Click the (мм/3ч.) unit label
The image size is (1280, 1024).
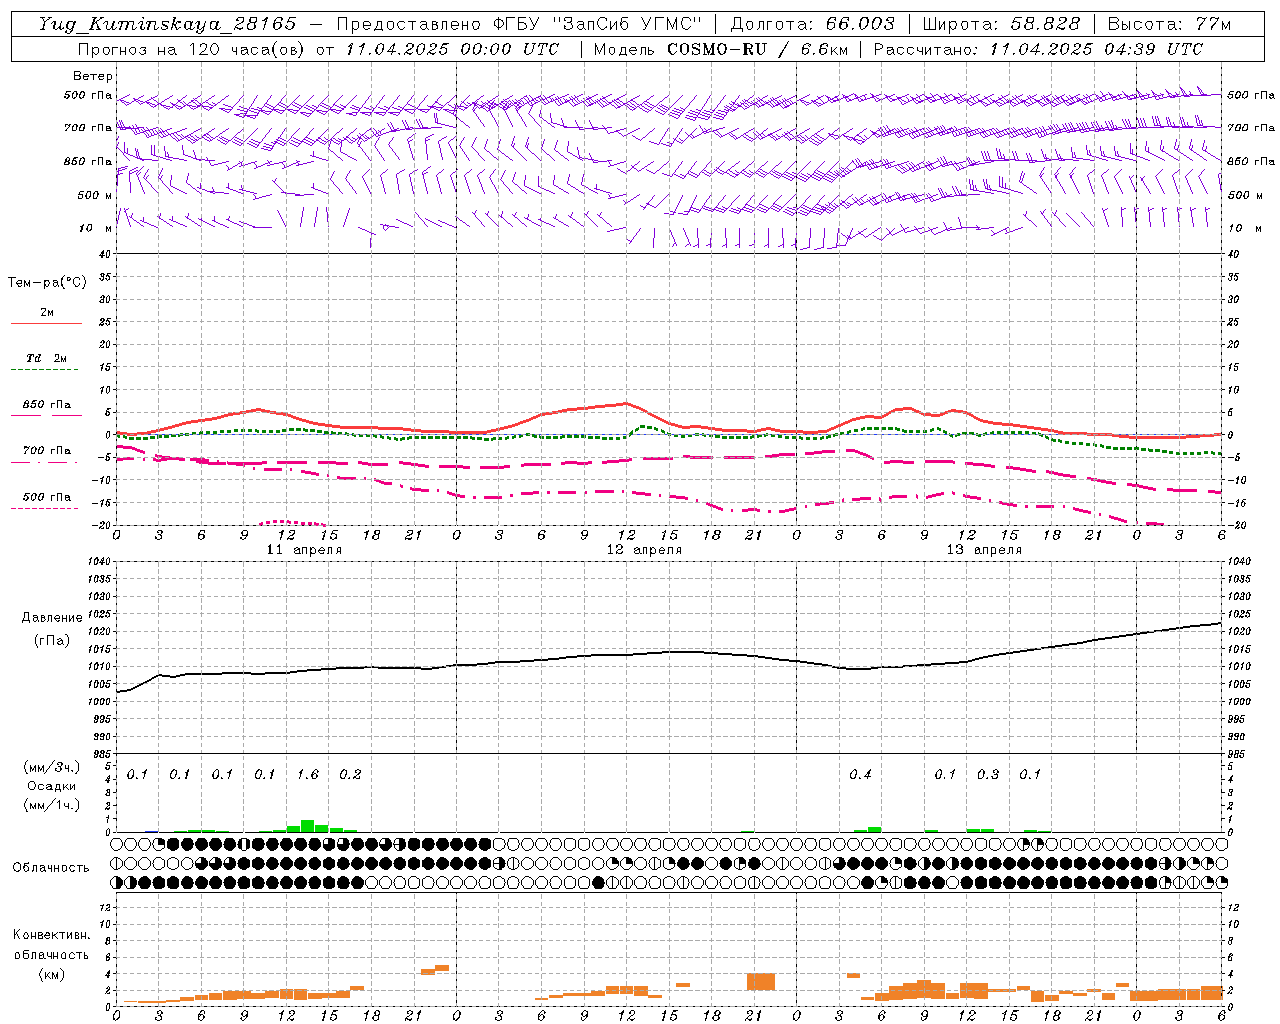point(51,767)
